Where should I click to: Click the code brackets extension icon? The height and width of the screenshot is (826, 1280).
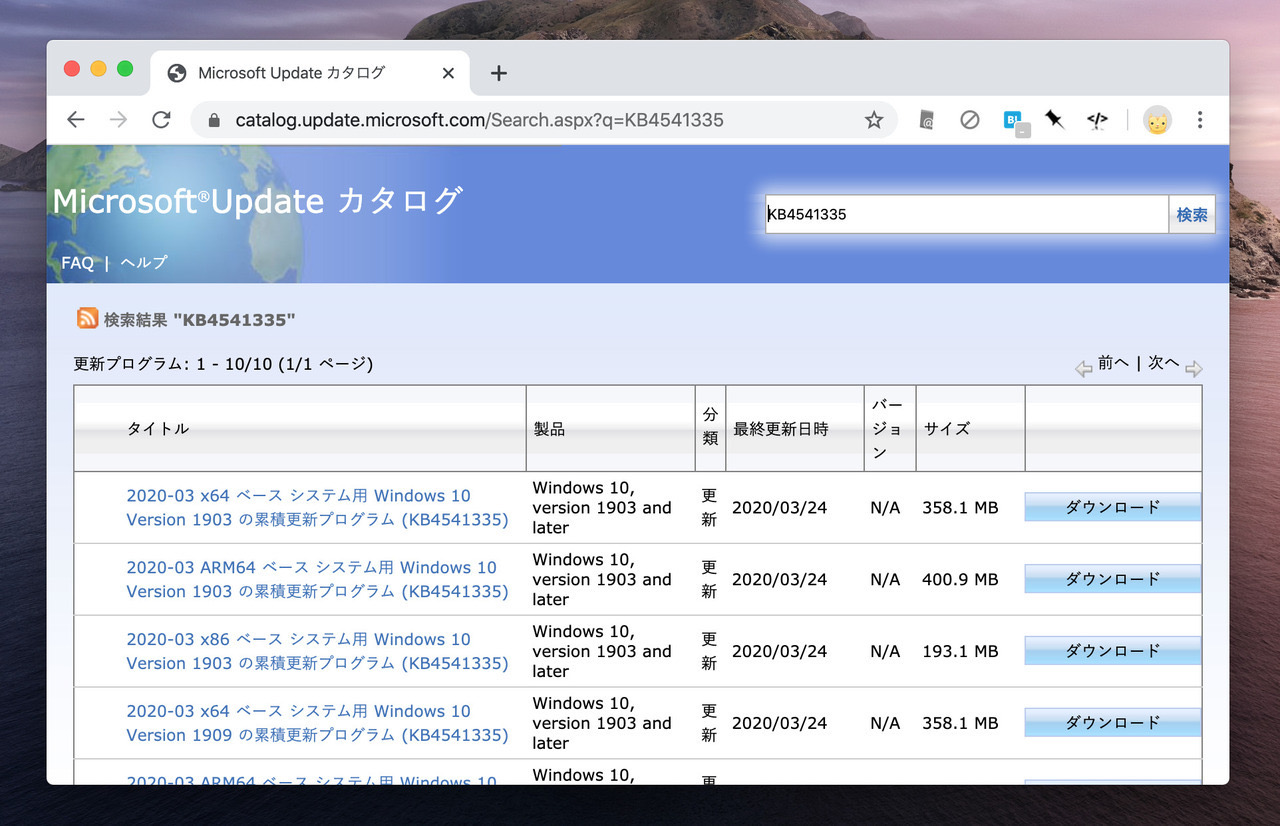tap(1097, 120)
